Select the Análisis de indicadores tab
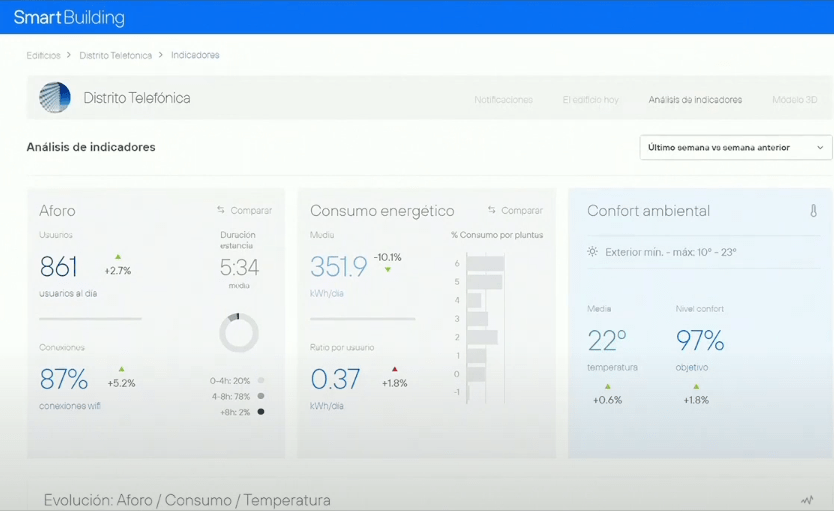The image size is (834, 511). 695,100
